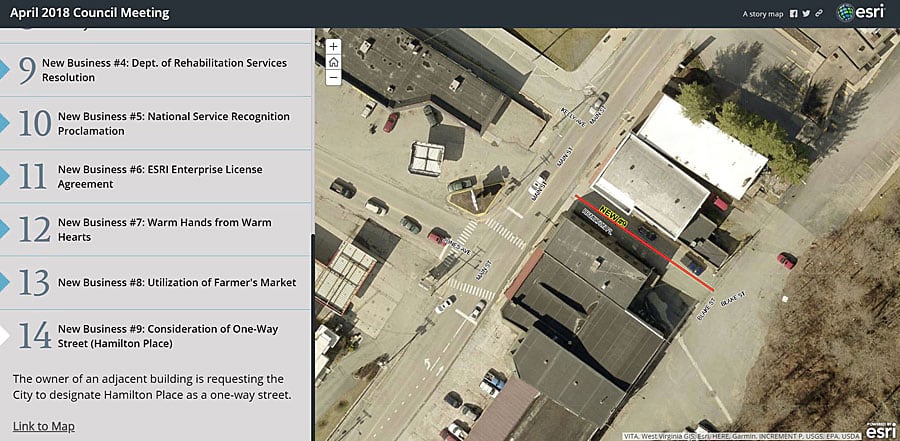The width and height of the screenshot is (900, 441).
Task: Reset map to home extent
Action: [x=333, y=62]
